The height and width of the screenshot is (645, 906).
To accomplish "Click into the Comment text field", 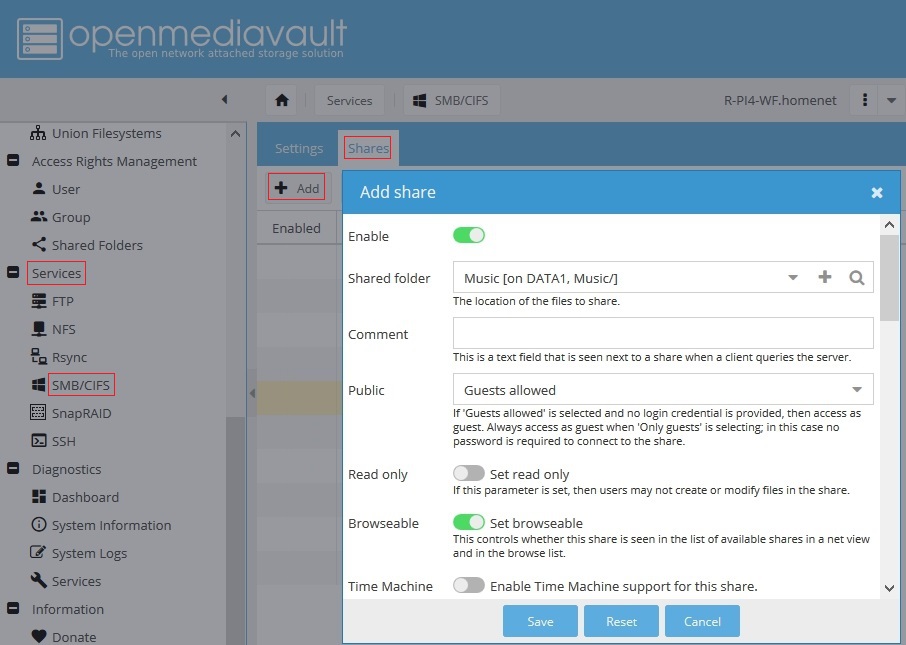I will (662, 333).
